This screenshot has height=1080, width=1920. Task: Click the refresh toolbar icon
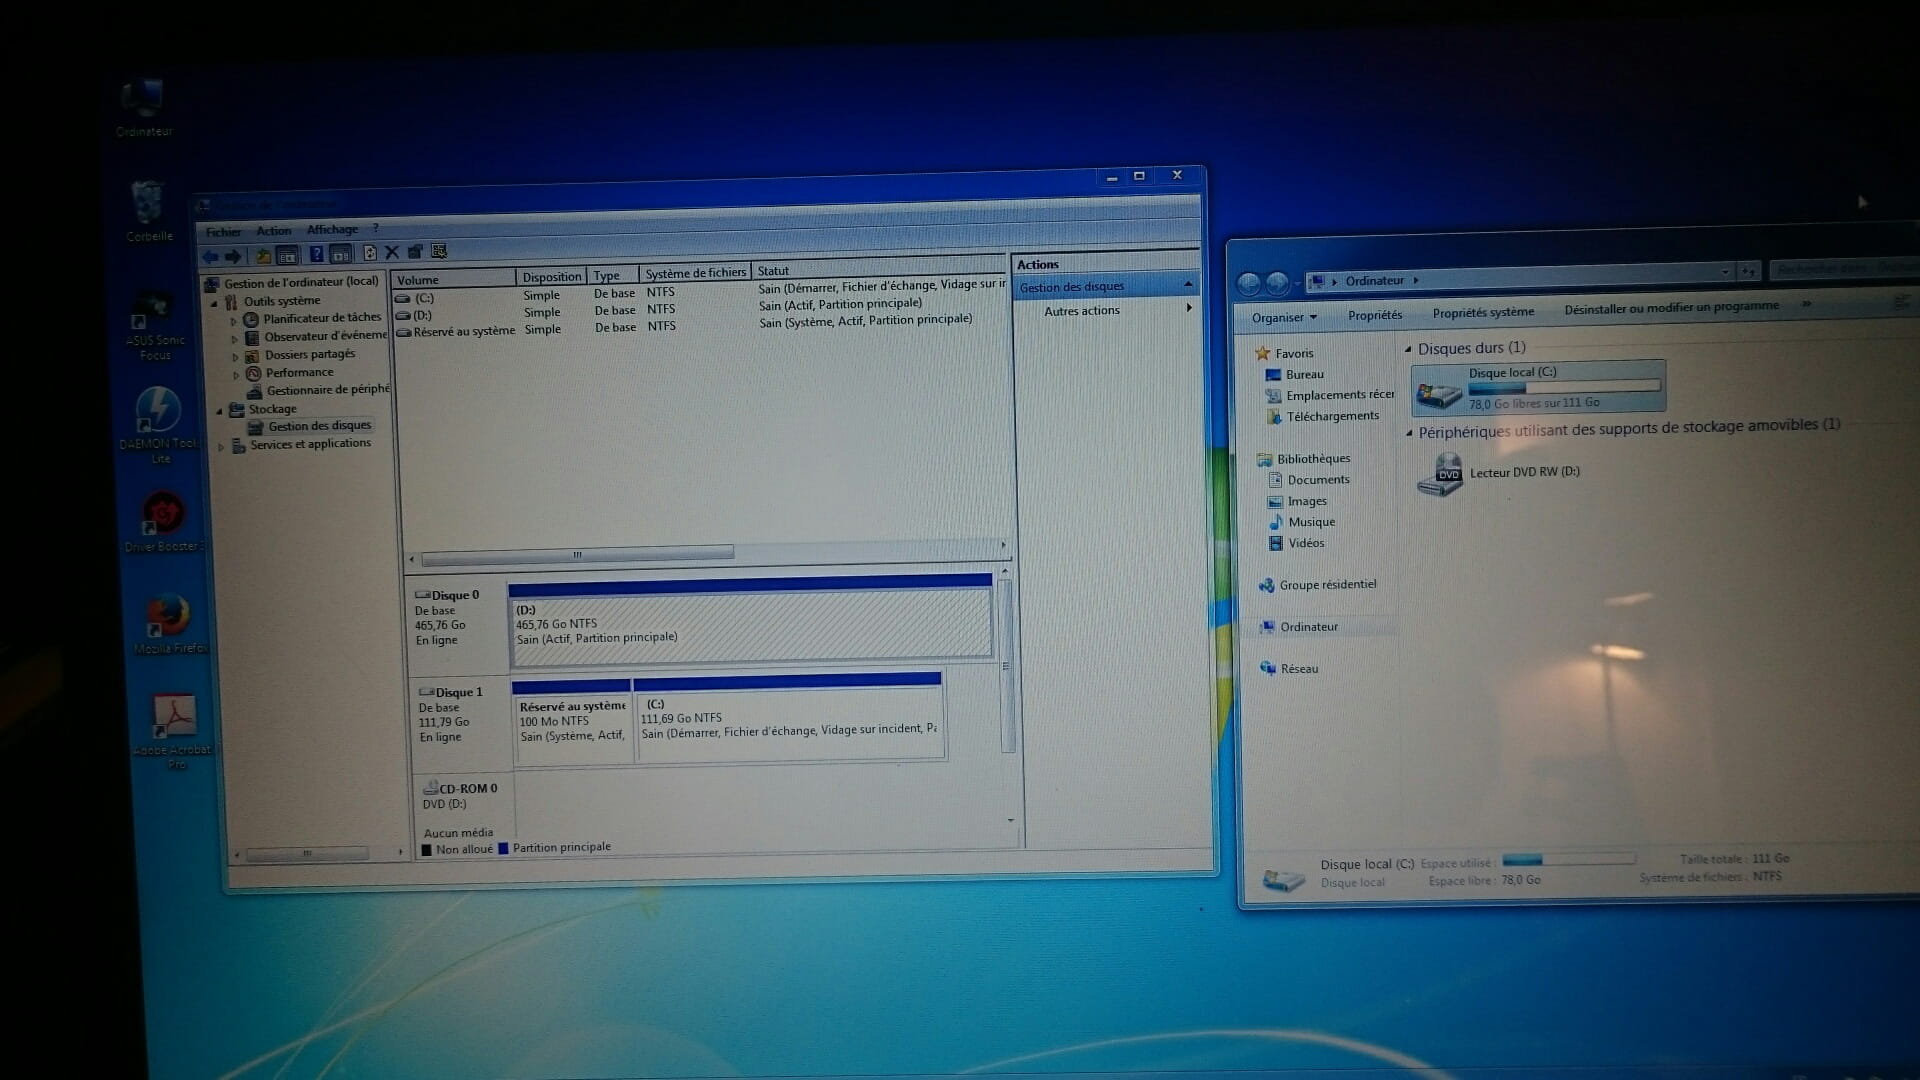[369, 254]
